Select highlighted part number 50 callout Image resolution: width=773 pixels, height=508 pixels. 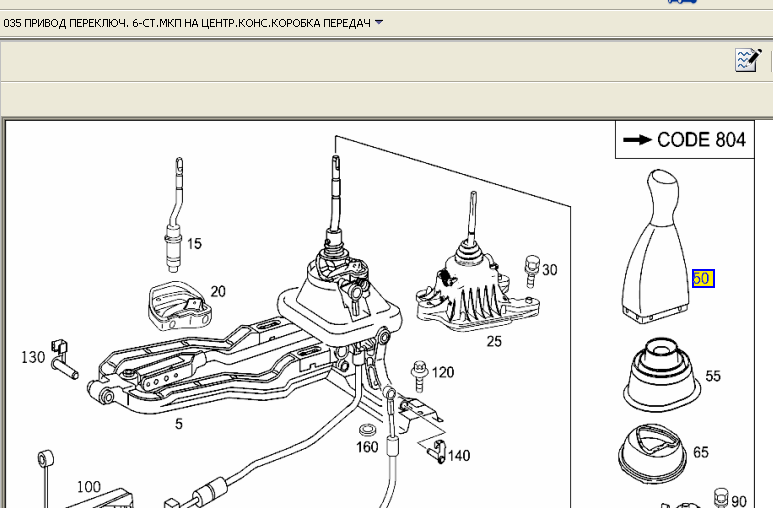click(702, 278)
